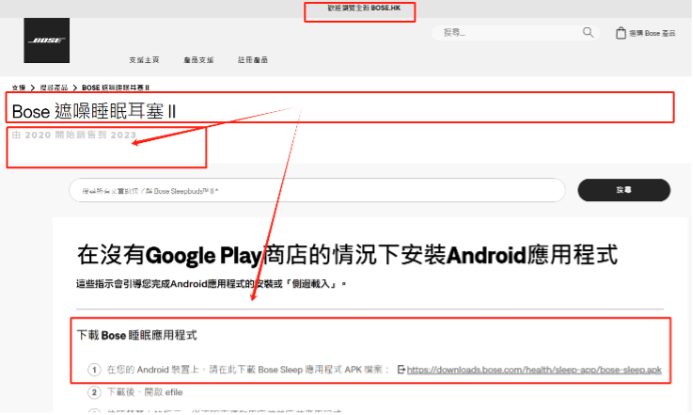Click the external link icon beside APK URL
The image size is (693, 415).
(x=401, y=369)
